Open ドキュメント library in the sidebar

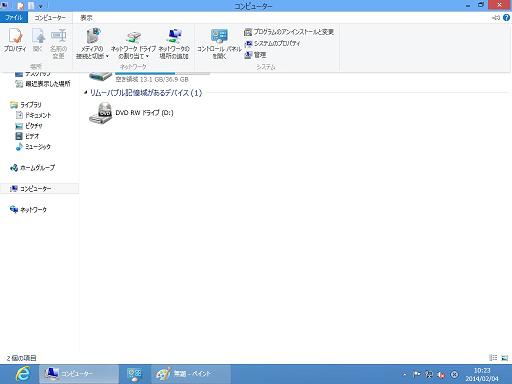coord(33,115)
